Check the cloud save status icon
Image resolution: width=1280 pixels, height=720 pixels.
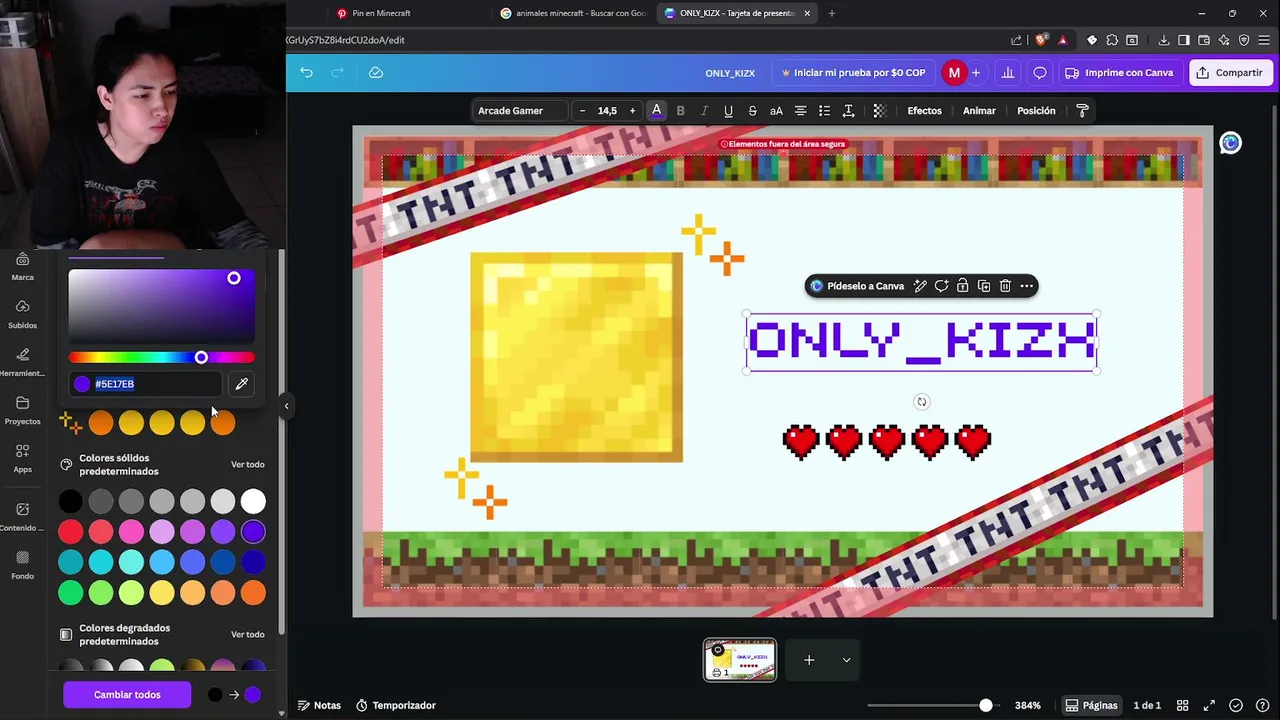point(376,72)
